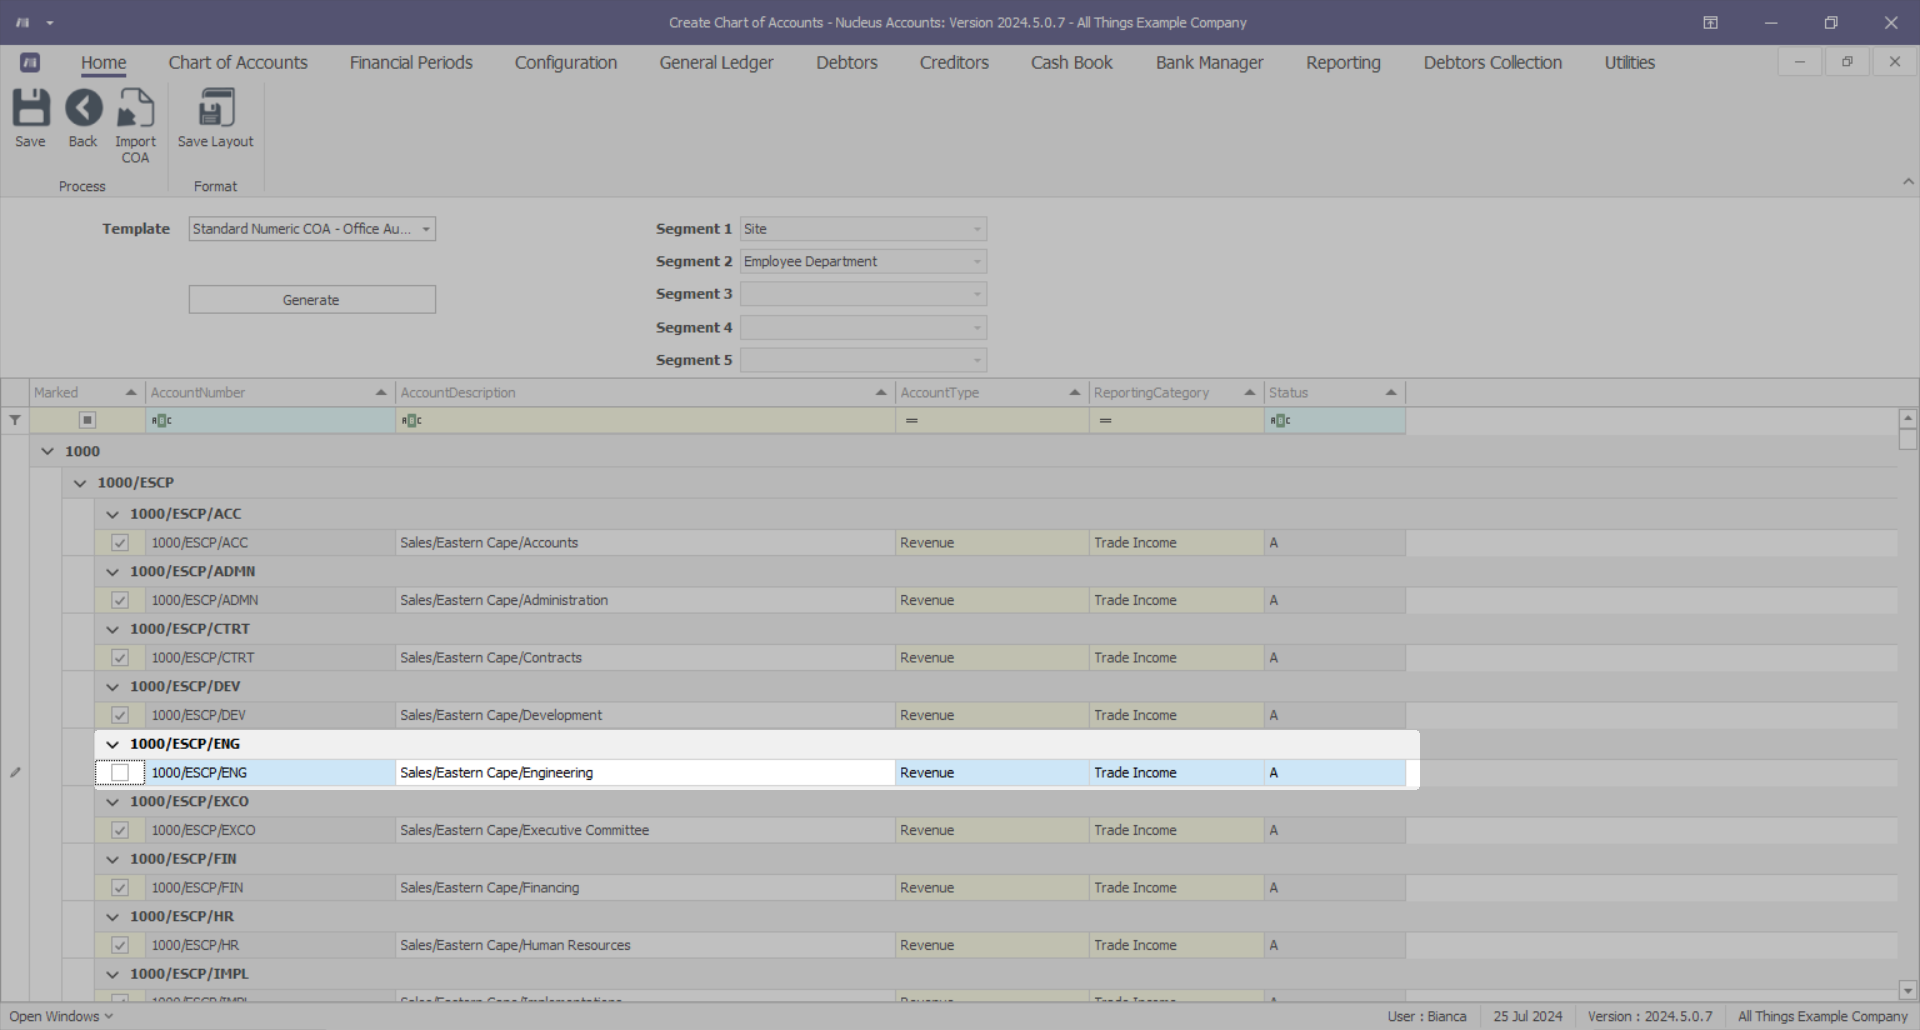Click the filter funnel icon in grid
This screenshot has width=1920, height=1030.
[15, 421]
